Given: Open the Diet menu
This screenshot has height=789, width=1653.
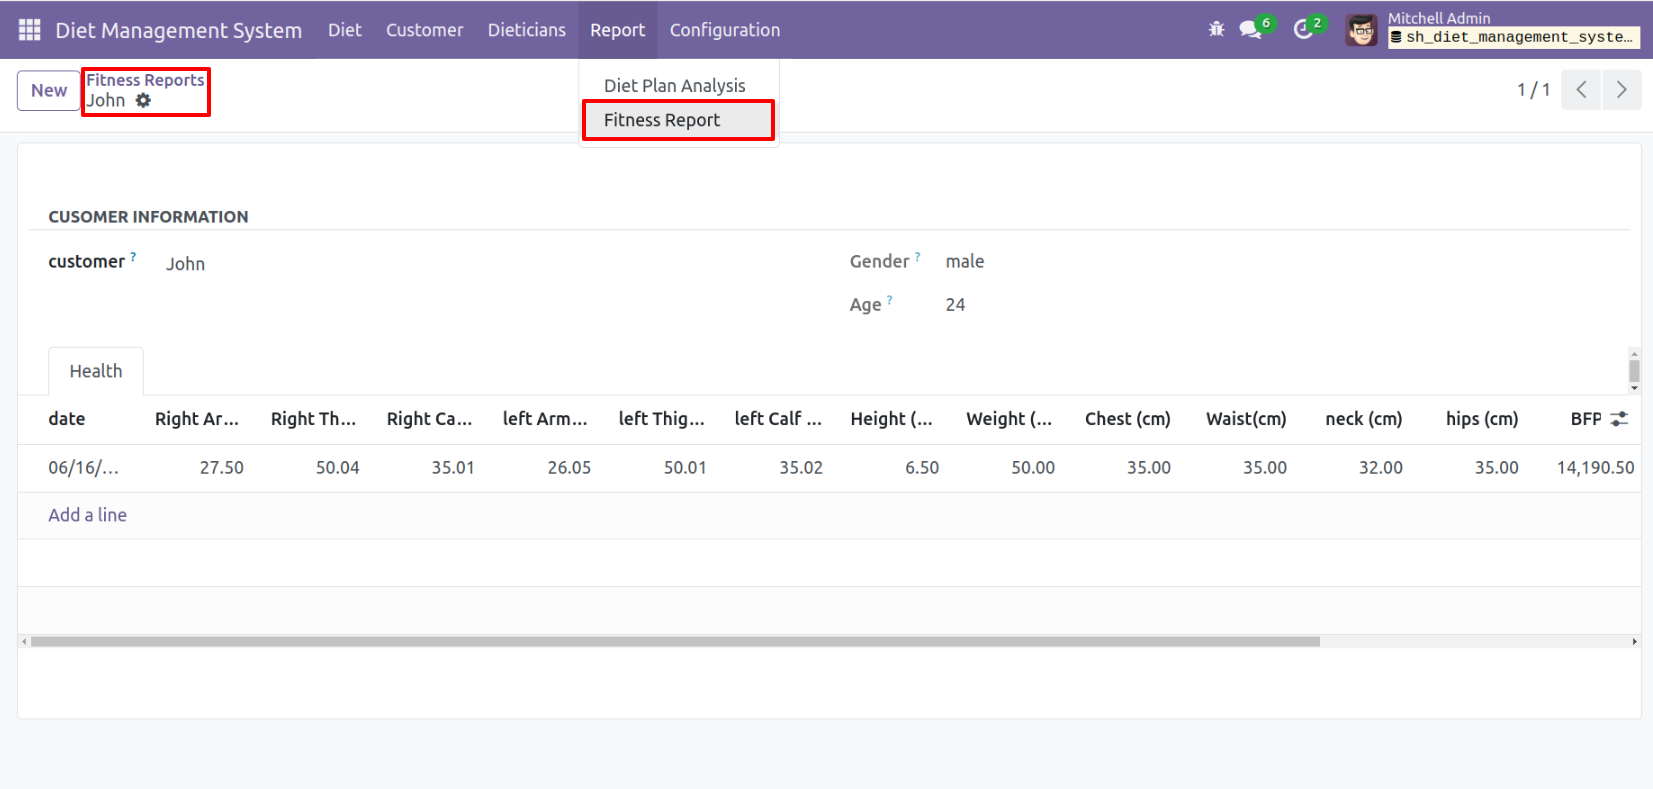Looking at the screenshot, I should click(x=344, y=30).
